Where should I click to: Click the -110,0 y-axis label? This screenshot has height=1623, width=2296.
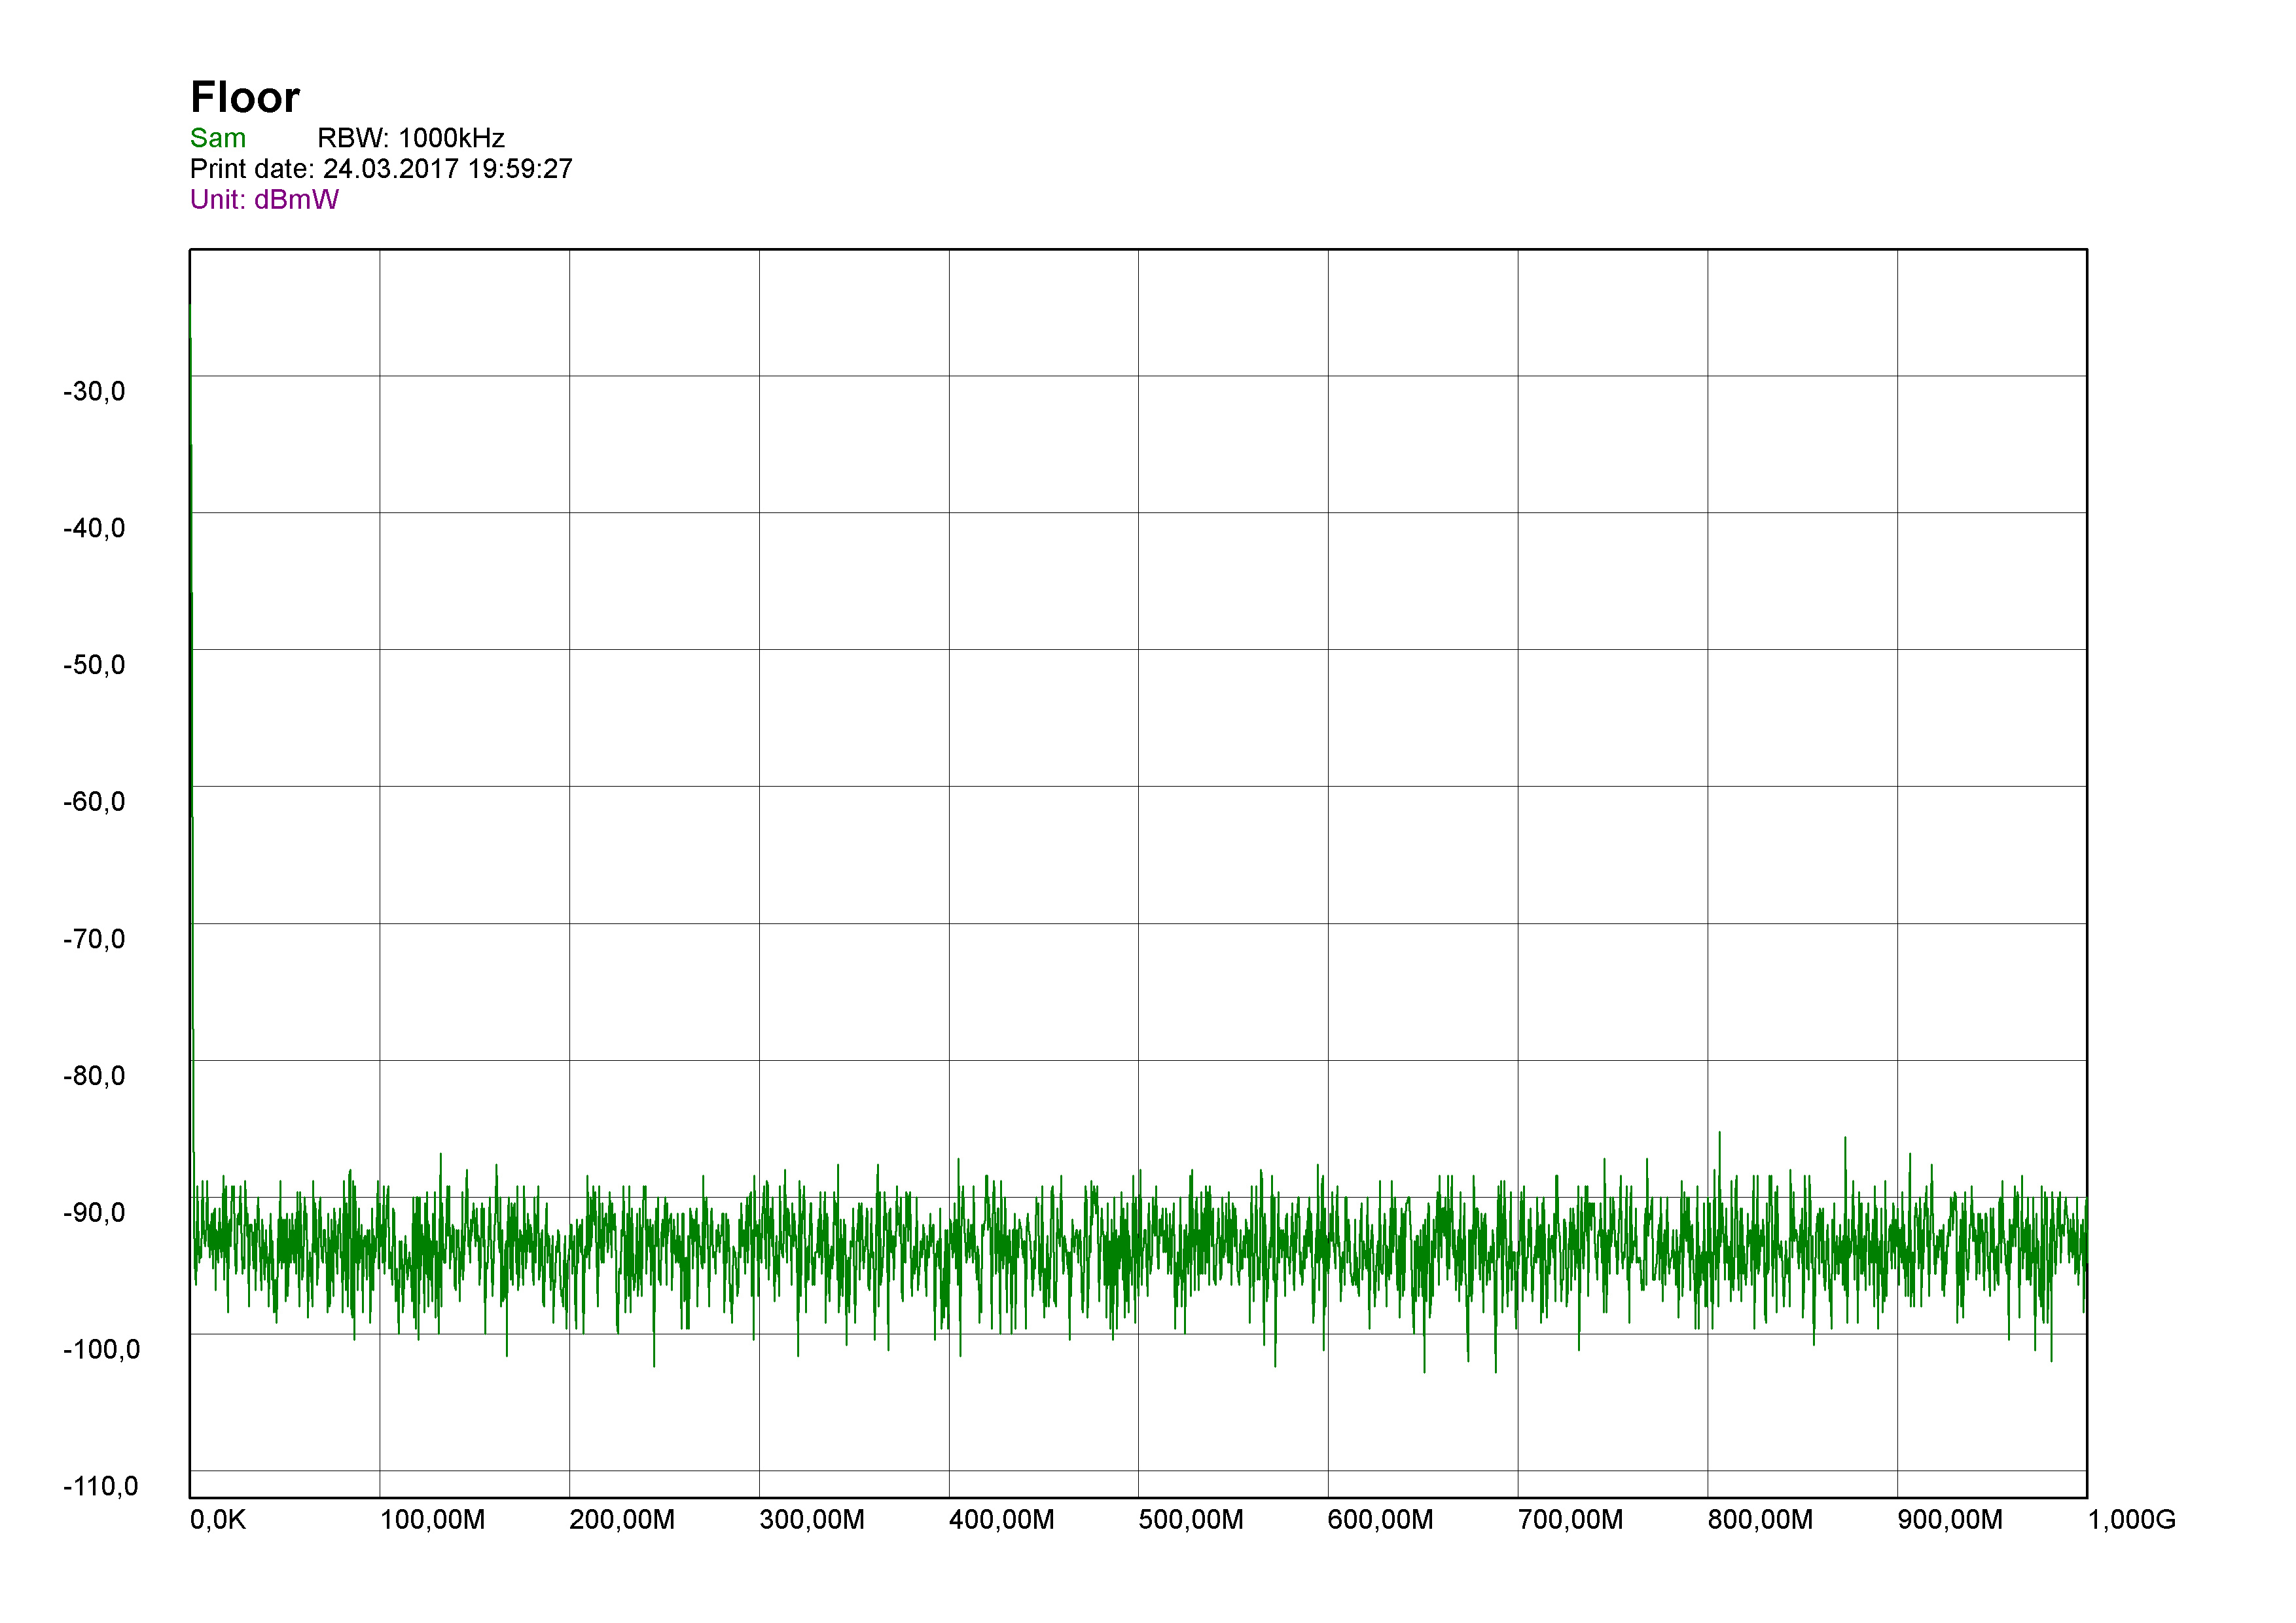tap(101, 1488)
